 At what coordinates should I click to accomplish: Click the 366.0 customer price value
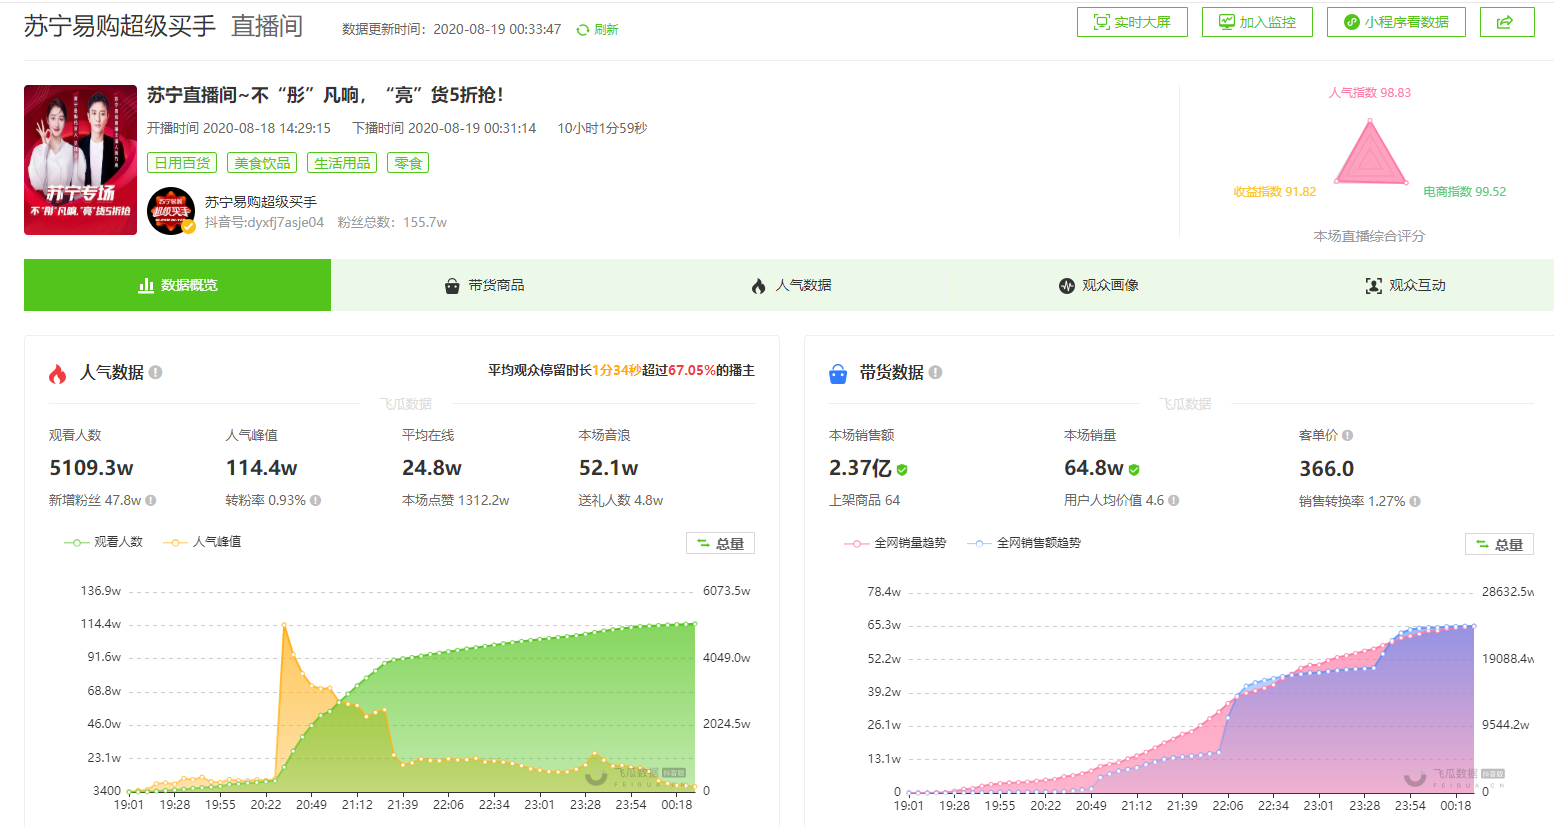pos(1326,469)
